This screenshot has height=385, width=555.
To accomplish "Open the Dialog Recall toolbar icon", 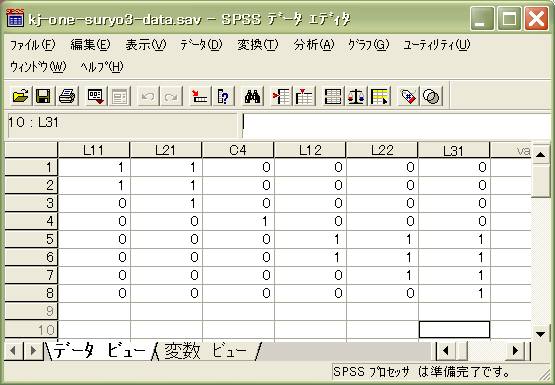I will [96, 96].
